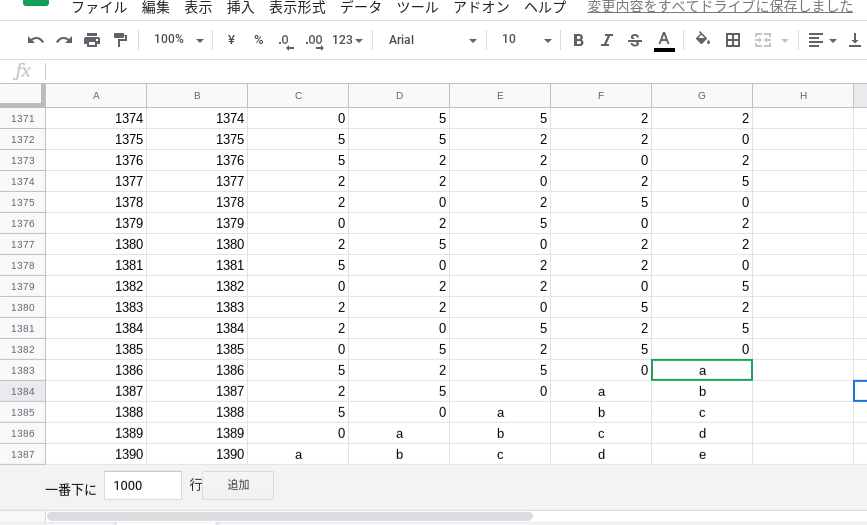Open the 編集 menu
This screenshot has width=867, height=525.
(x=156, y=7)
